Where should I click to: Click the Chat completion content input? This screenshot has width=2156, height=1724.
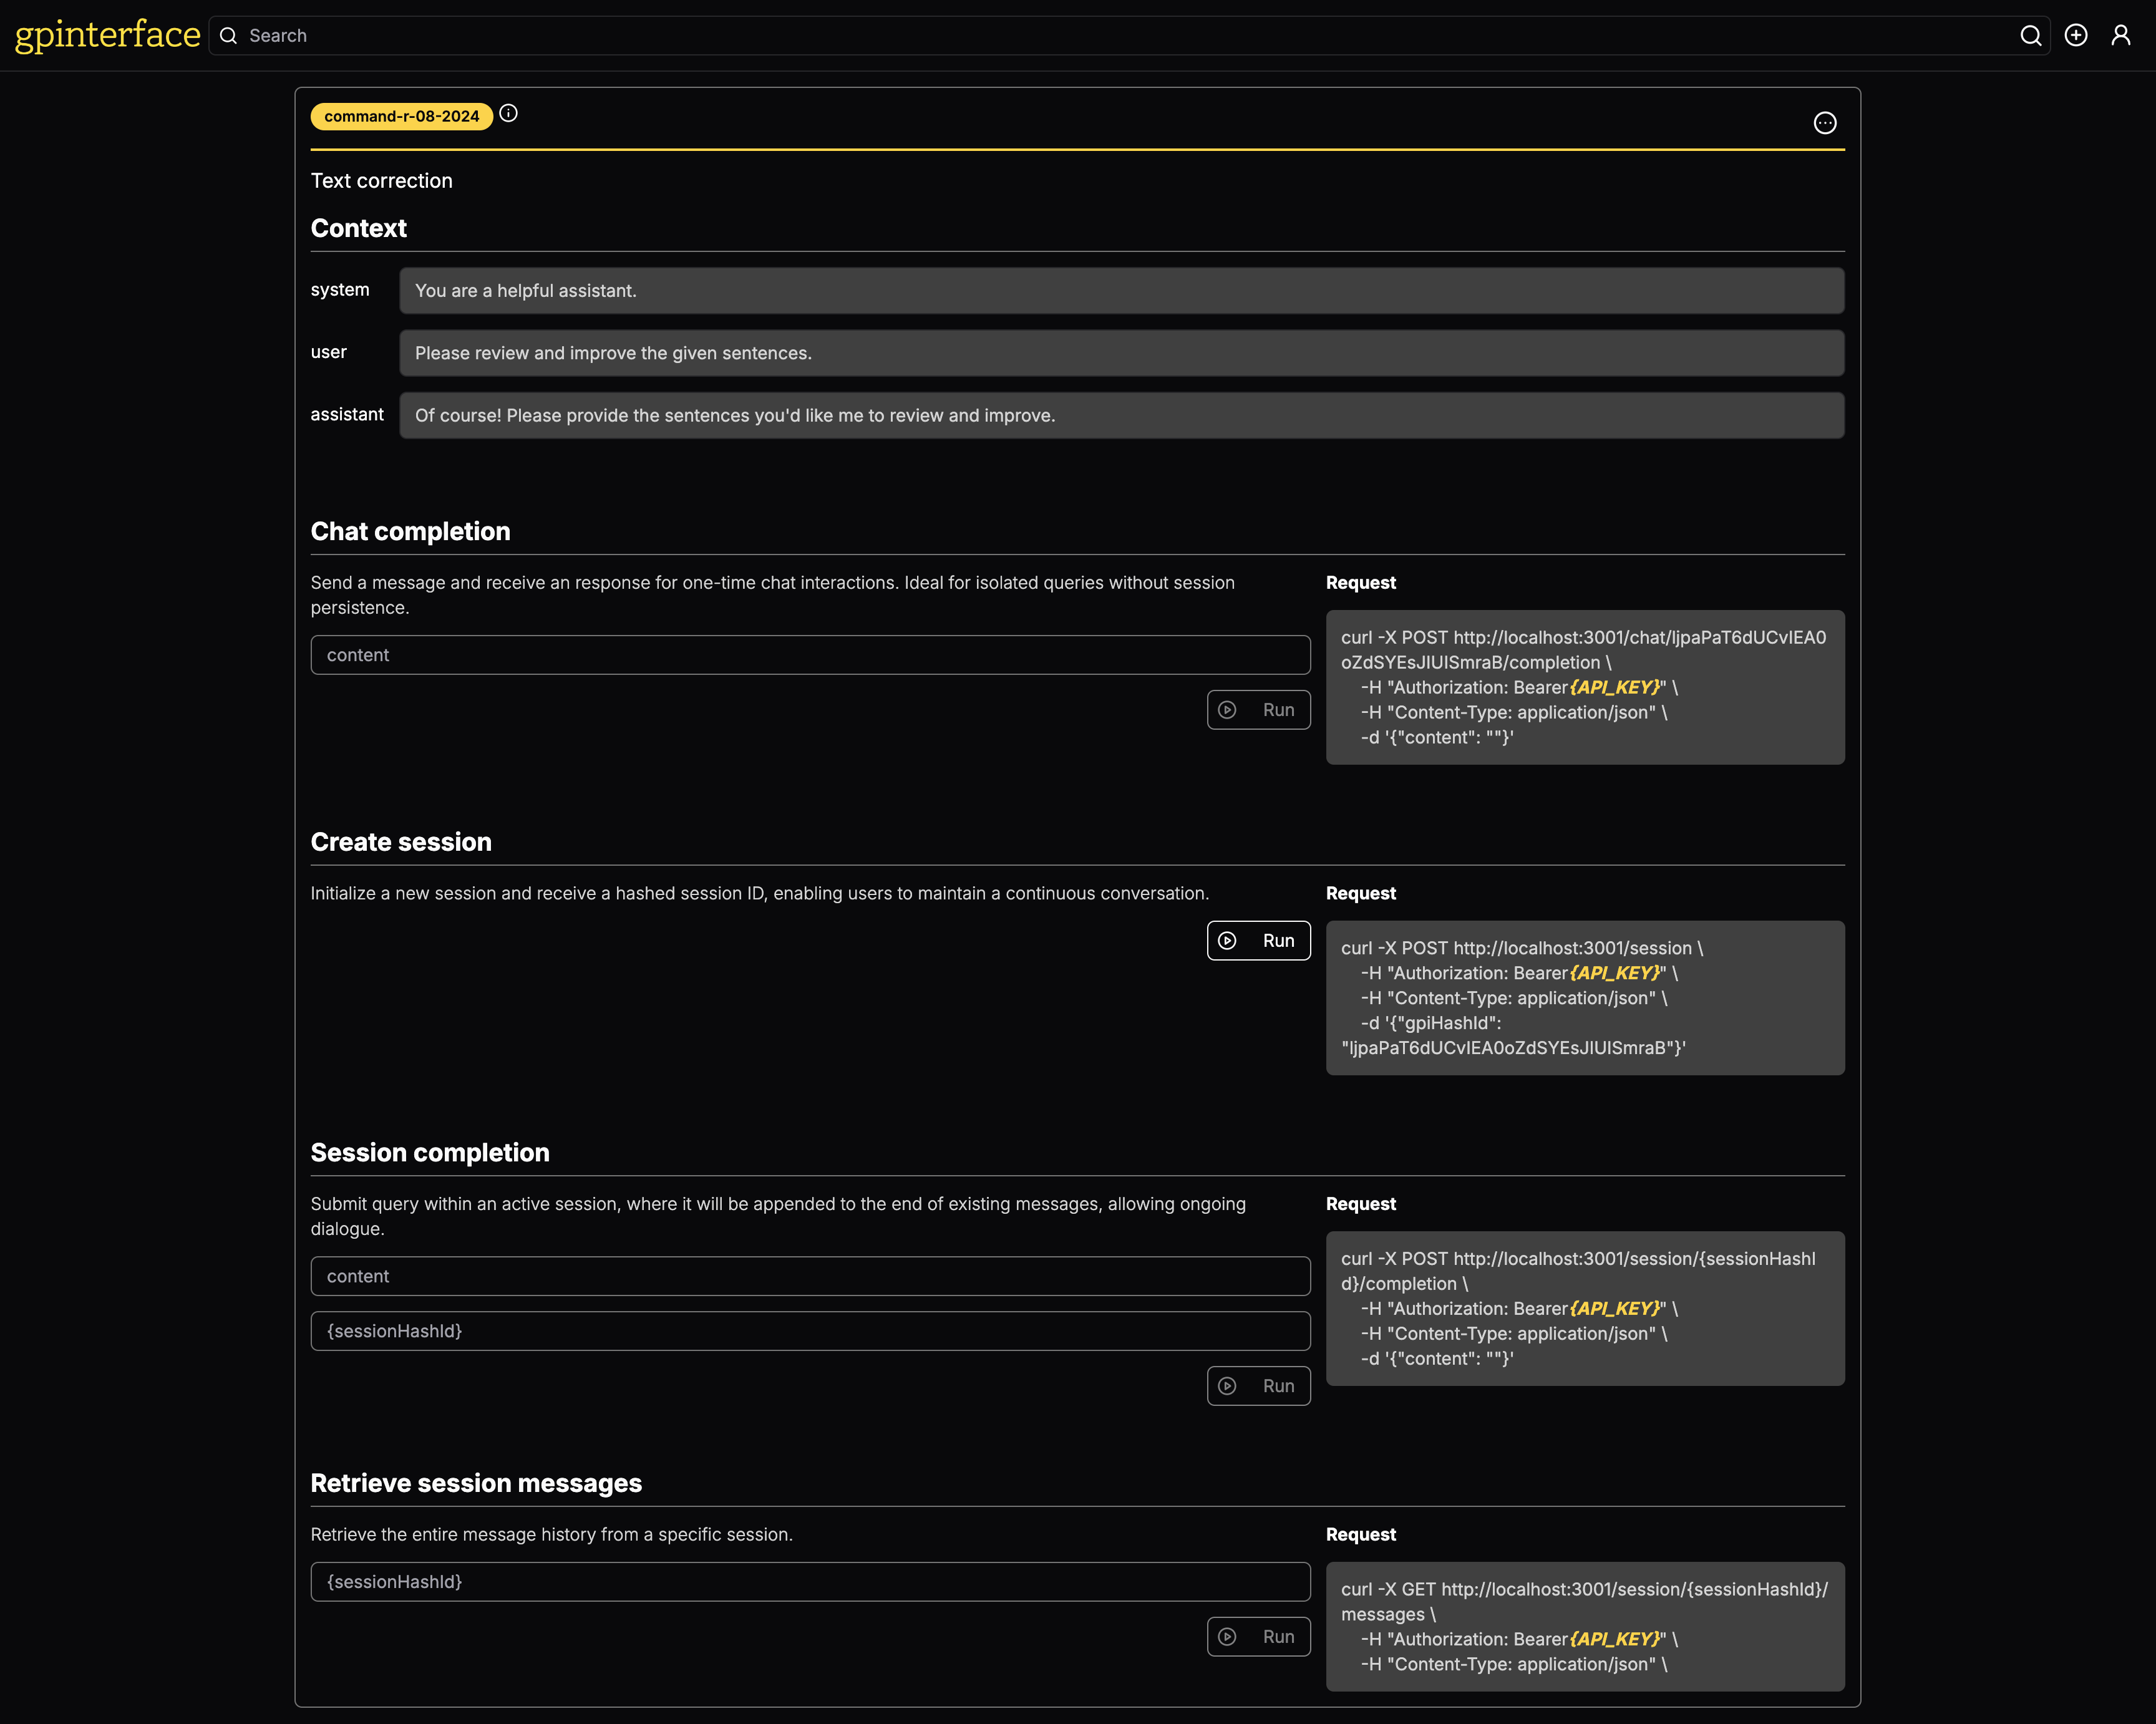[810, 655]
